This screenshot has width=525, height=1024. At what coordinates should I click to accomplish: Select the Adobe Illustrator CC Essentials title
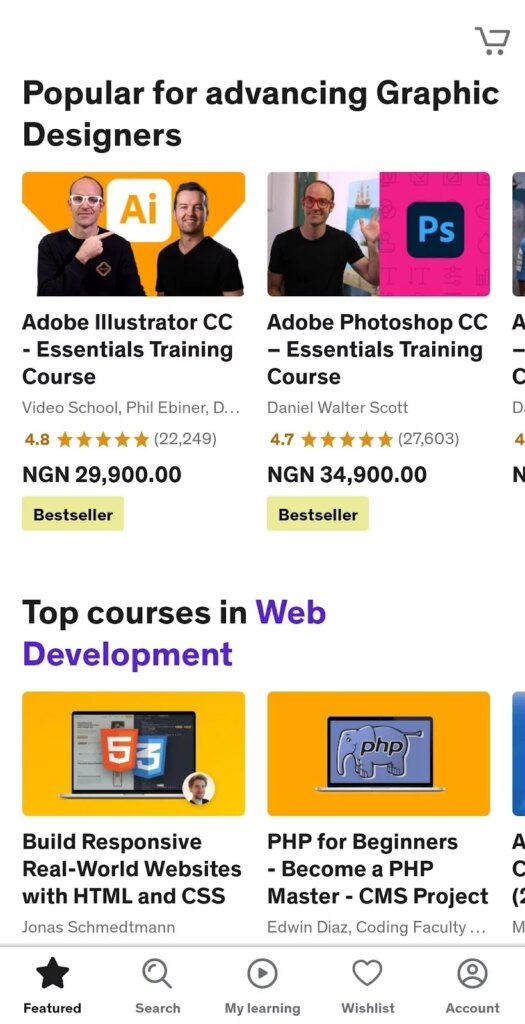[x=128, y=349]
